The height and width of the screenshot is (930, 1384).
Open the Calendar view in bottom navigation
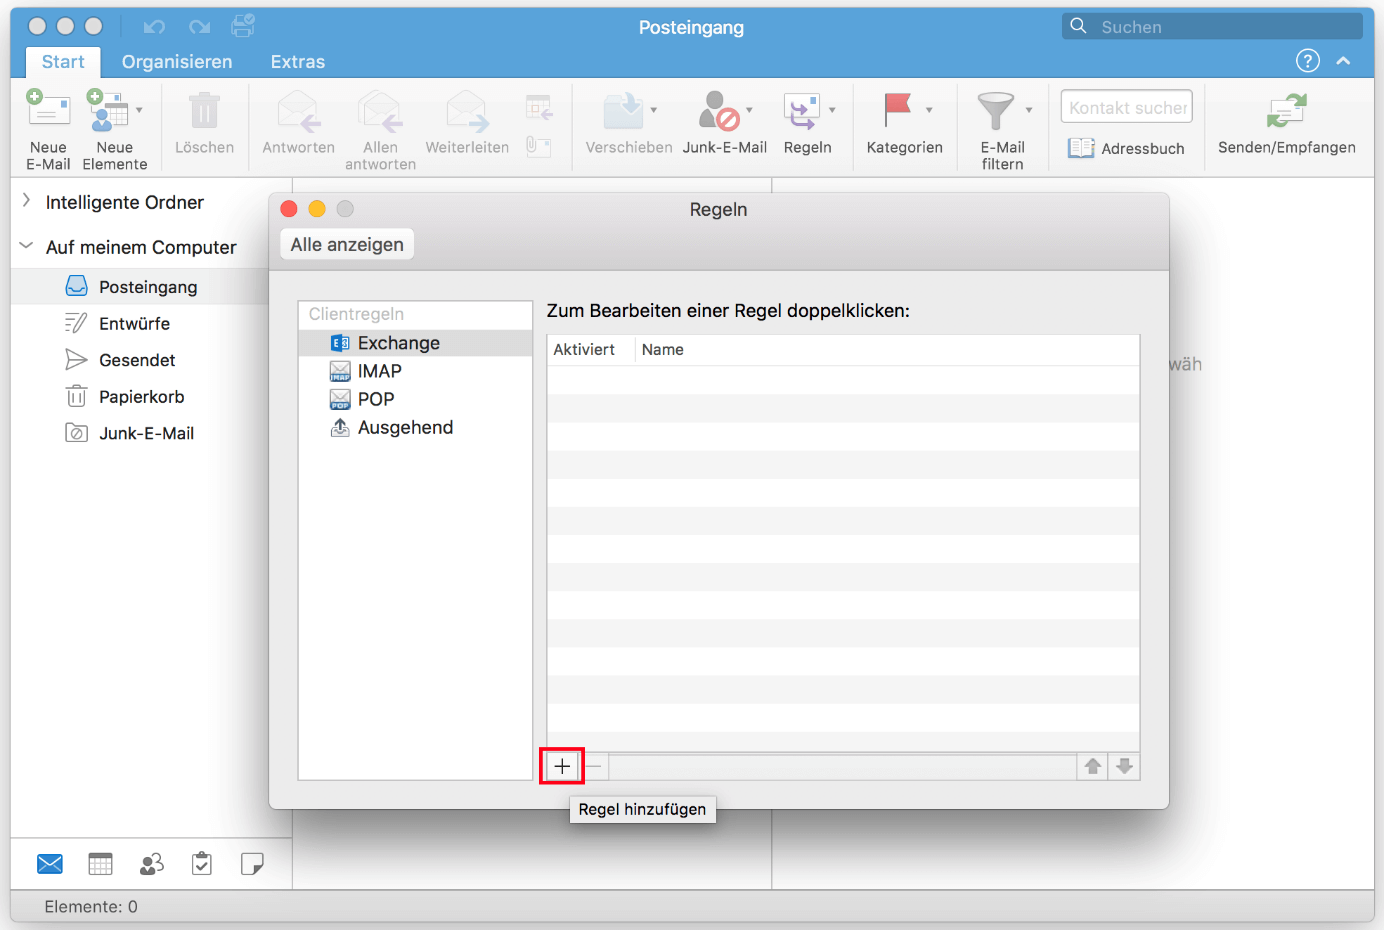[100, 864]
